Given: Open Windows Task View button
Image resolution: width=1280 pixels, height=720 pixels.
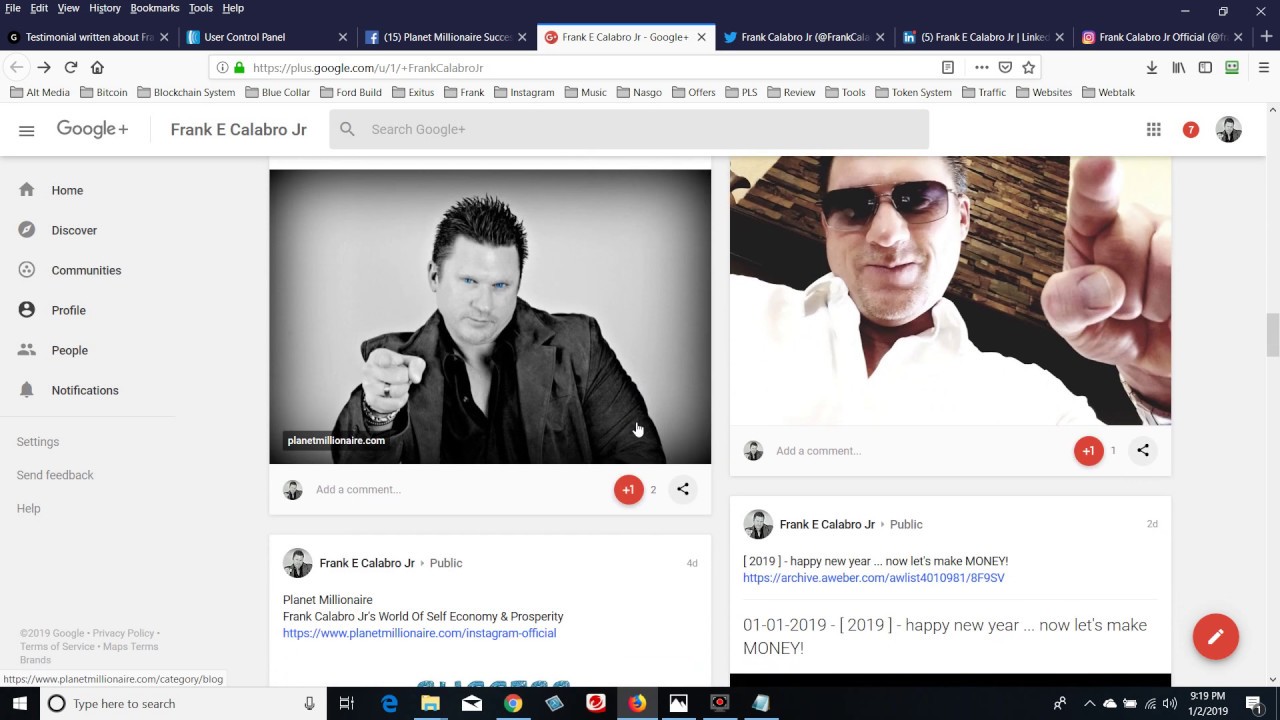Looking at the screenshot, I should point(347,703).
